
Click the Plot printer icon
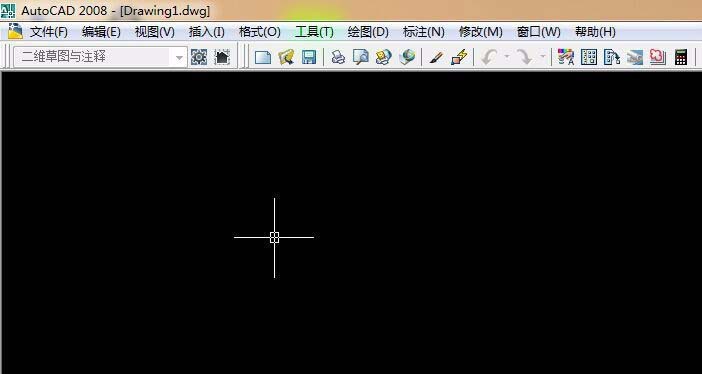coord(338,57)
